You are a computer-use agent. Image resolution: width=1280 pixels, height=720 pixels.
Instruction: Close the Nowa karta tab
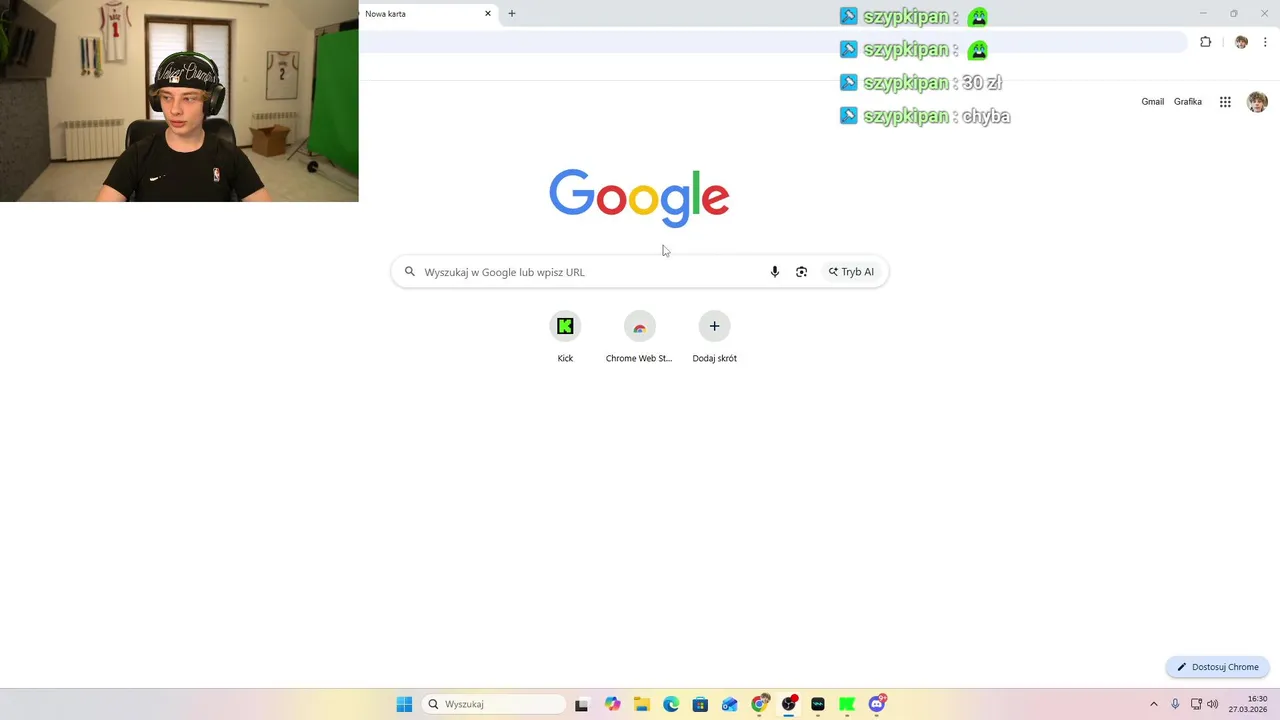(488, 14)
